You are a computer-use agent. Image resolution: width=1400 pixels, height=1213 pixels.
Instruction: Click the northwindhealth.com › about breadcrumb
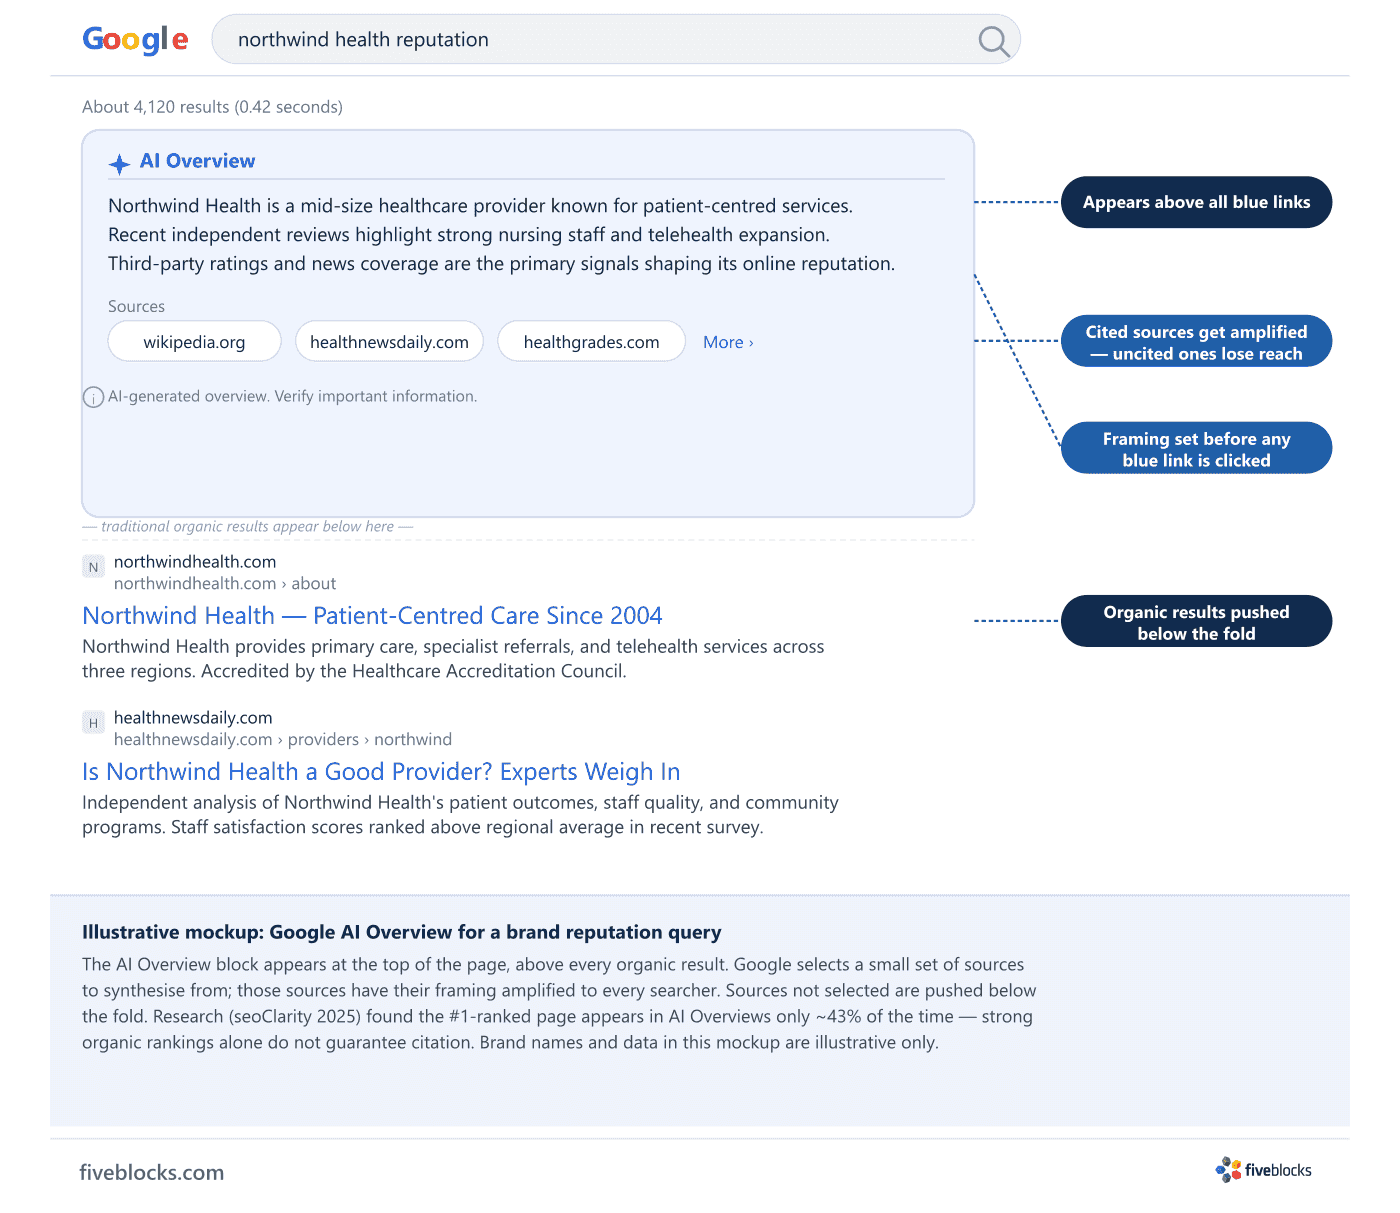[225, 583]
